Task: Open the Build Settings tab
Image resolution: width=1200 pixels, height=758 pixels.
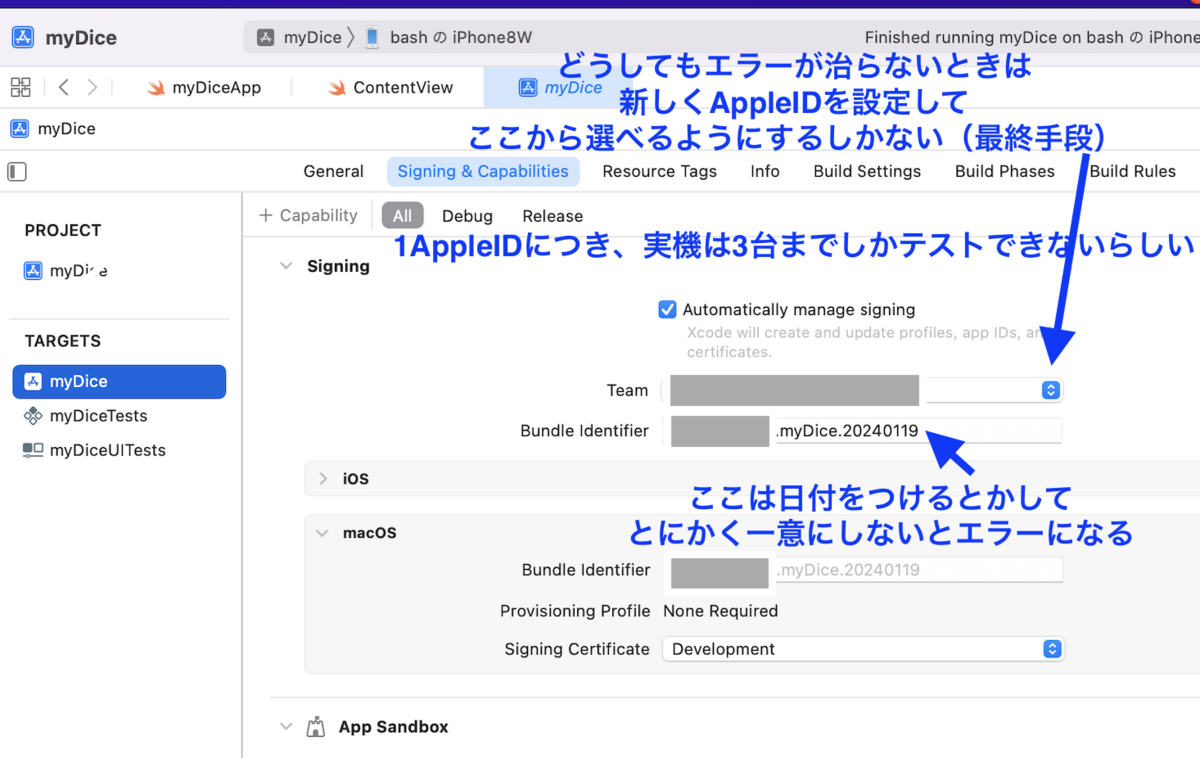Action: pos(867,171)
